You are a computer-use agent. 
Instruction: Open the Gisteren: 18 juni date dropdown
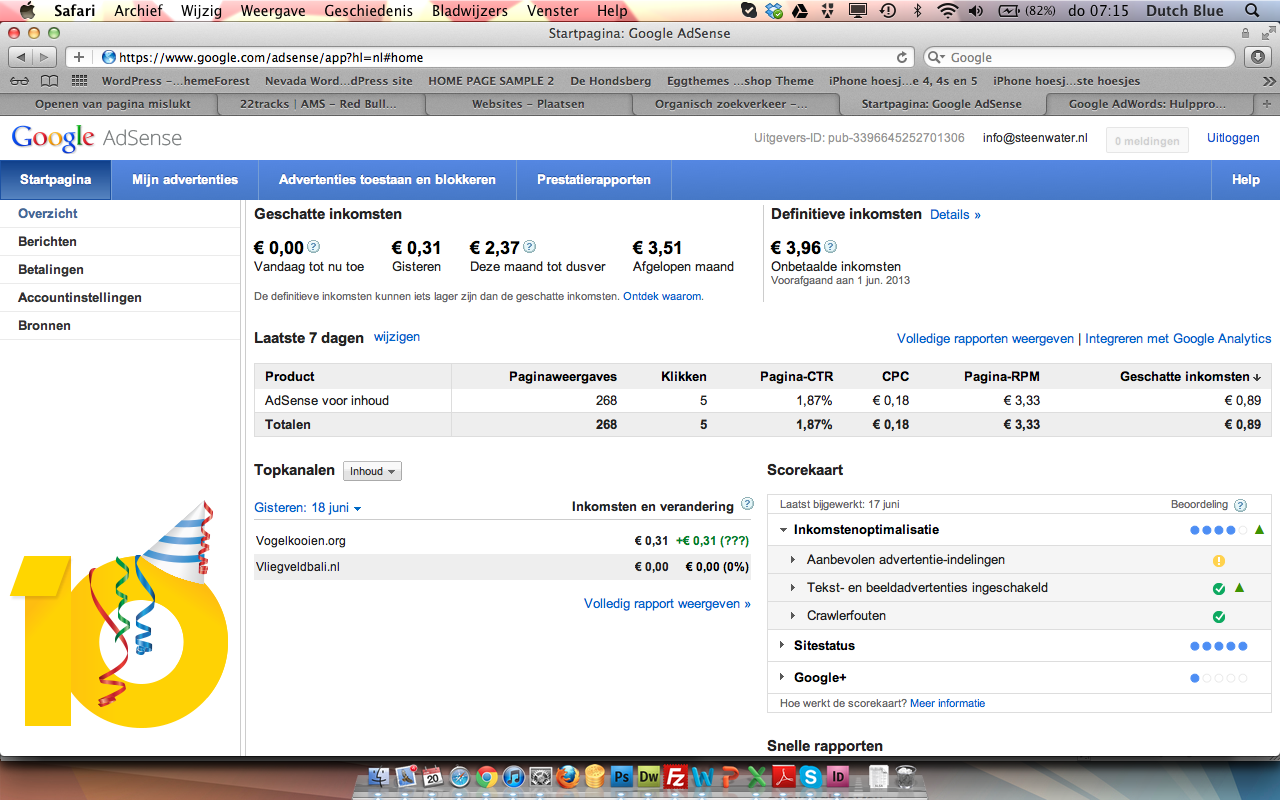(x=308, y=508)
